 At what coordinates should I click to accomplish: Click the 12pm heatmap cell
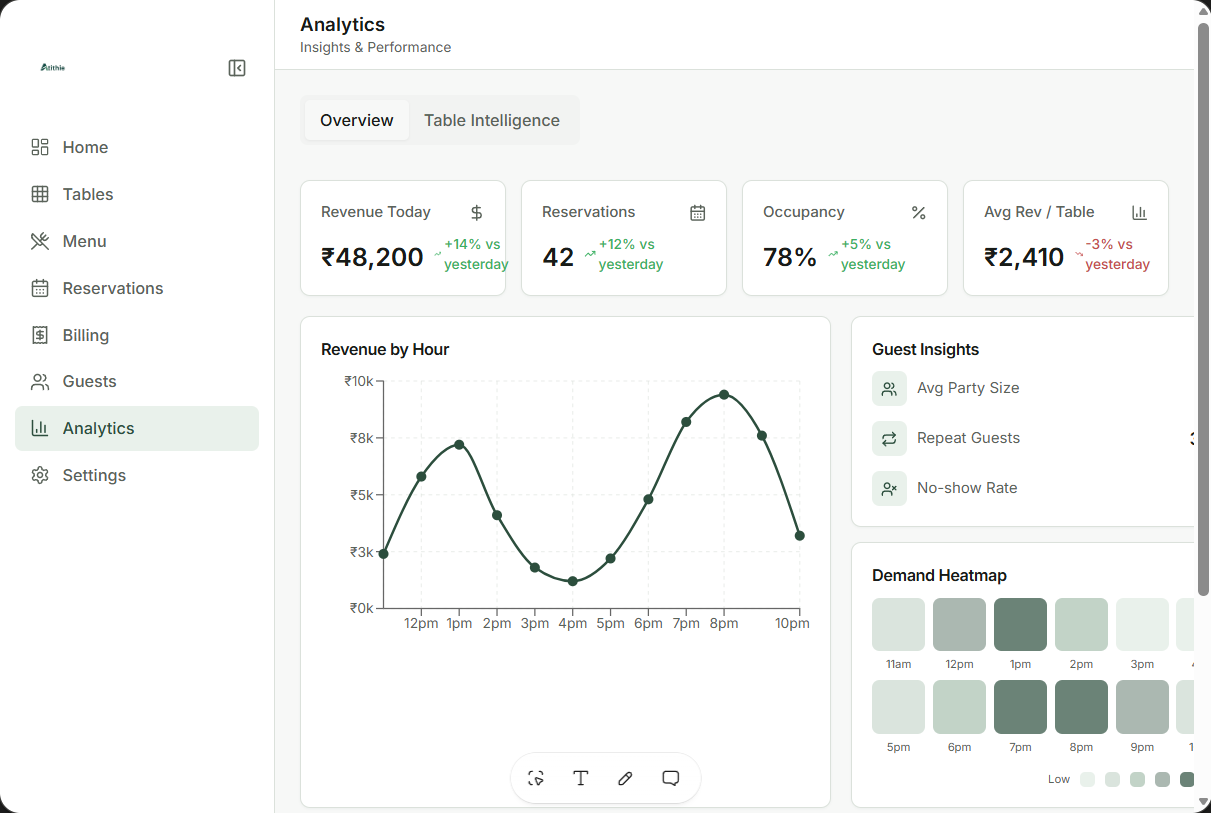(x=959, y=625)
